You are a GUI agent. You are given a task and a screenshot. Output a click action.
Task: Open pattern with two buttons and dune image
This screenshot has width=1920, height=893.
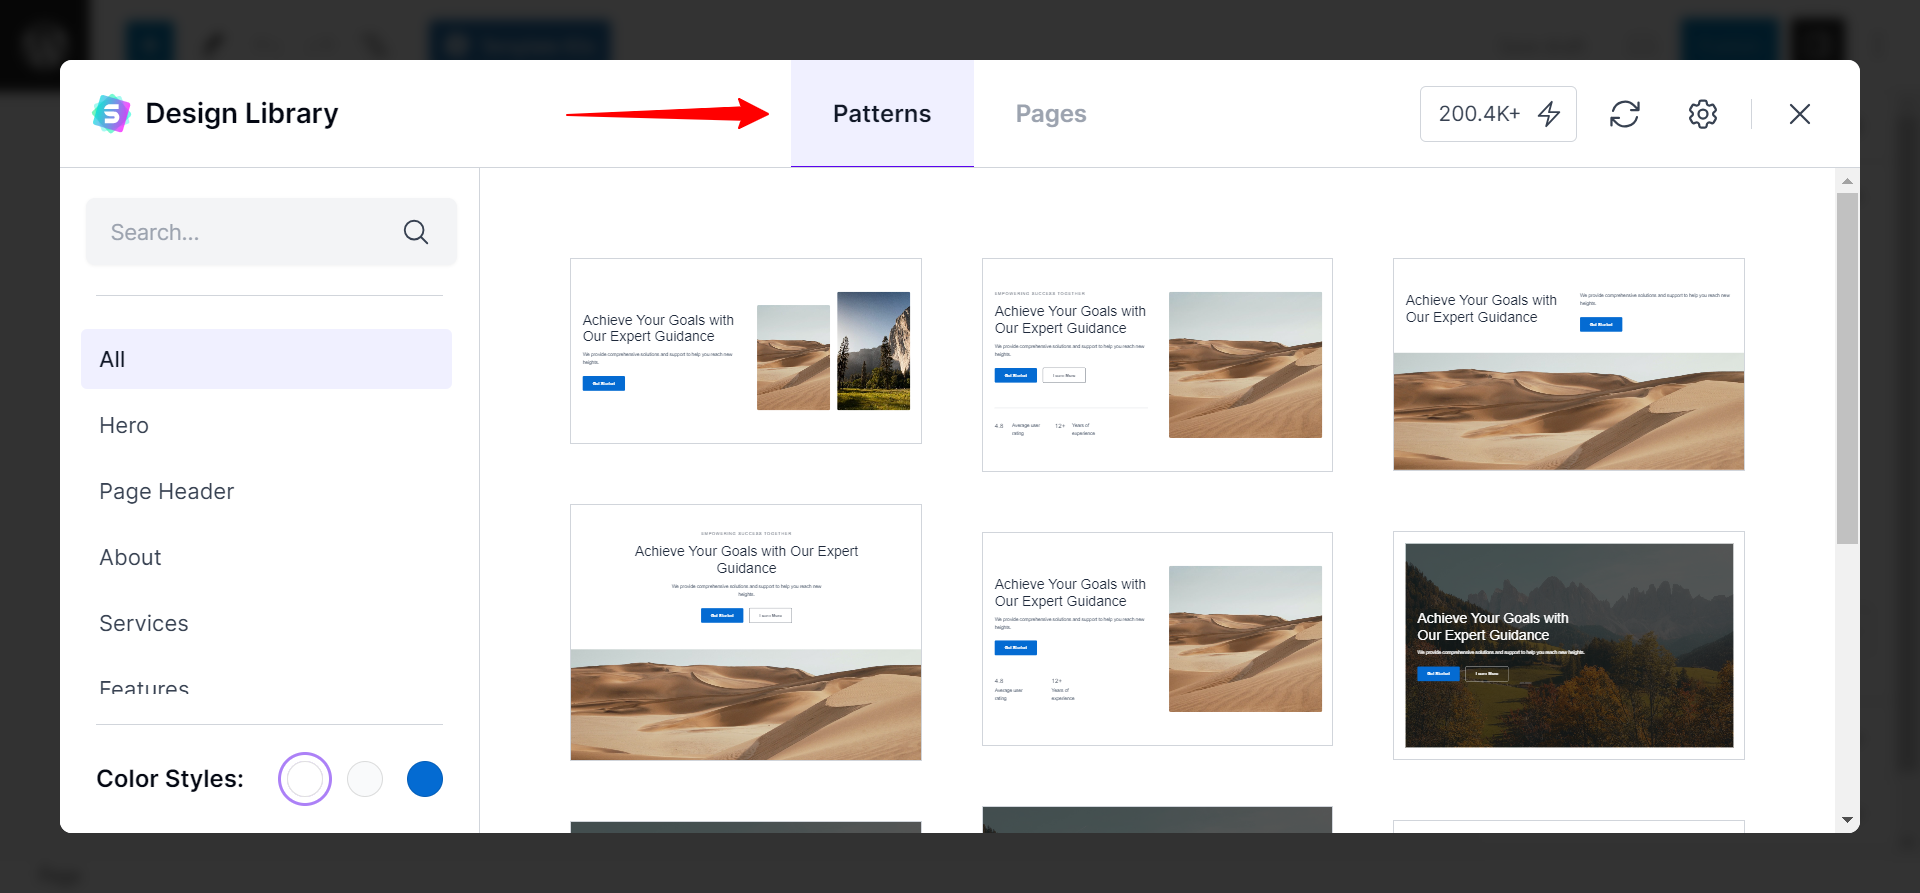tap(1157, 365)
